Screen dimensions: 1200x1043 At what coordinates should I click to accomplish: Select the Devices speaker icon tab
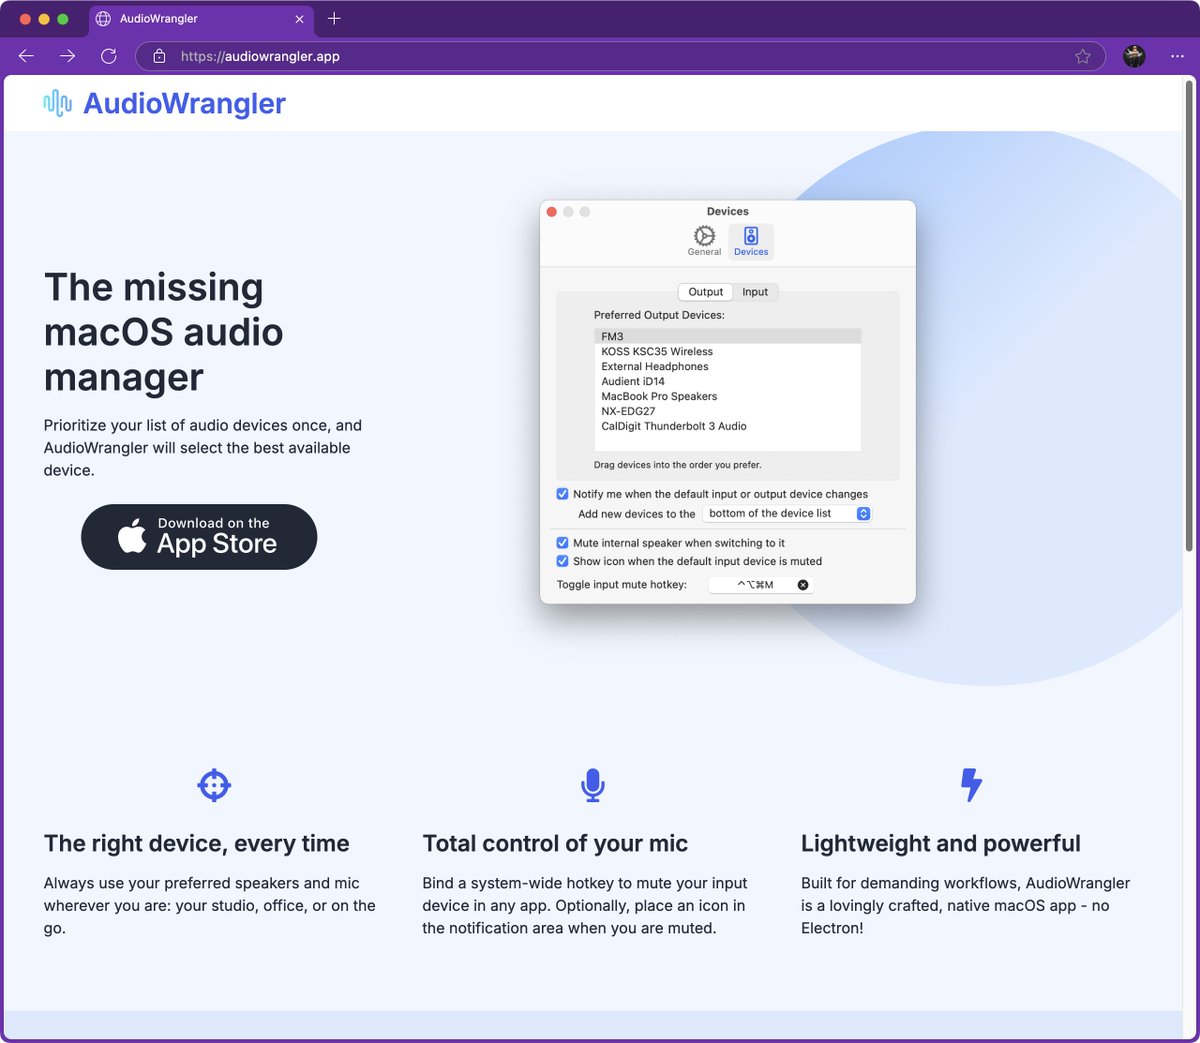click(751, 240)
